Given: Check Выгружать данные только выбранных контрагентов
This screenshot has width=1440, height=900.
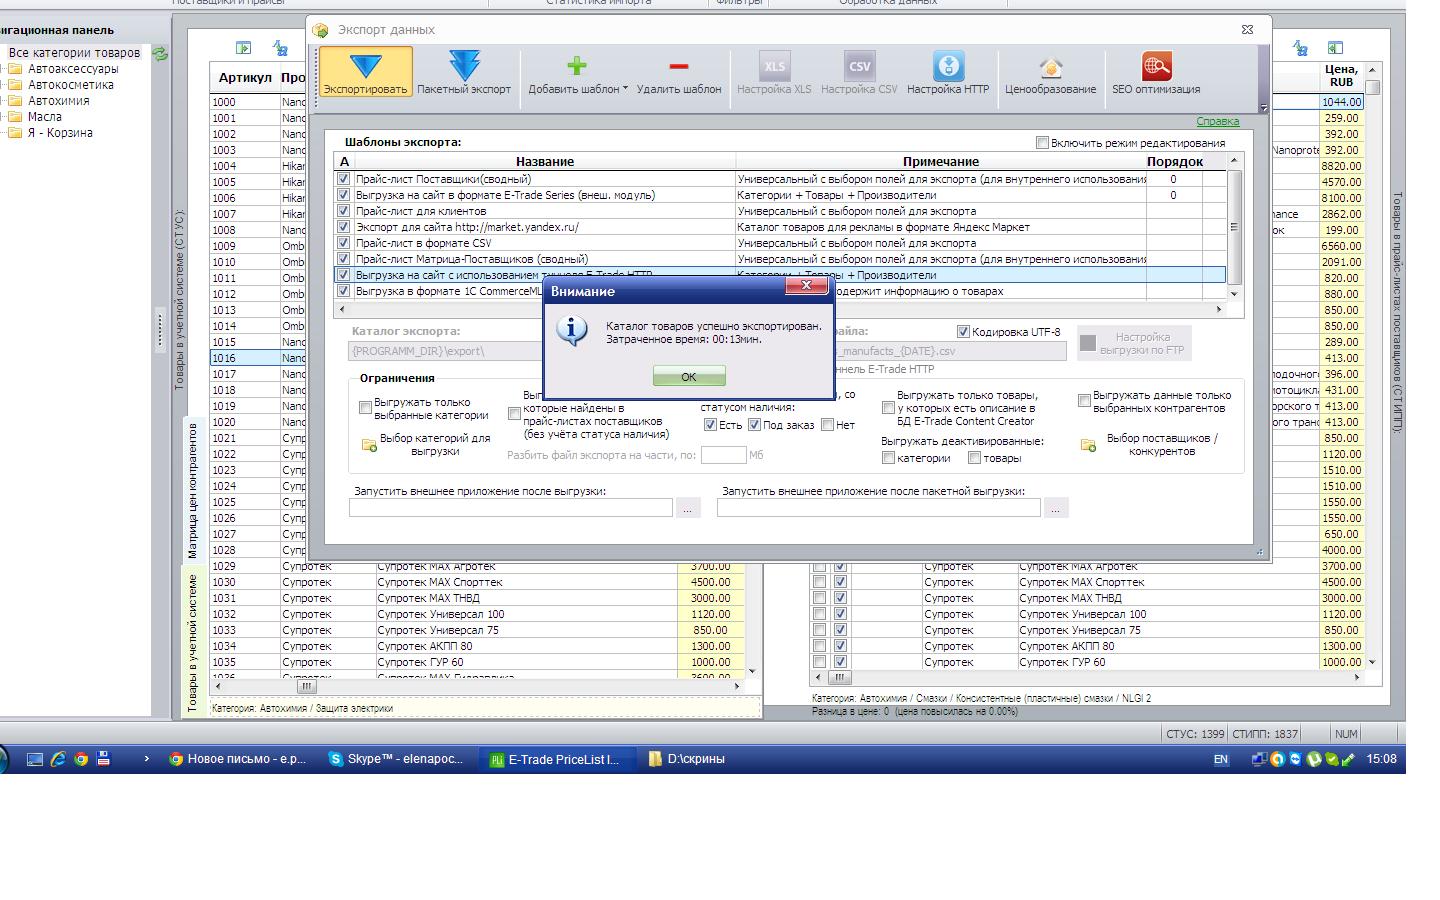Looking at the screenshot, I should pos(1084,401).
